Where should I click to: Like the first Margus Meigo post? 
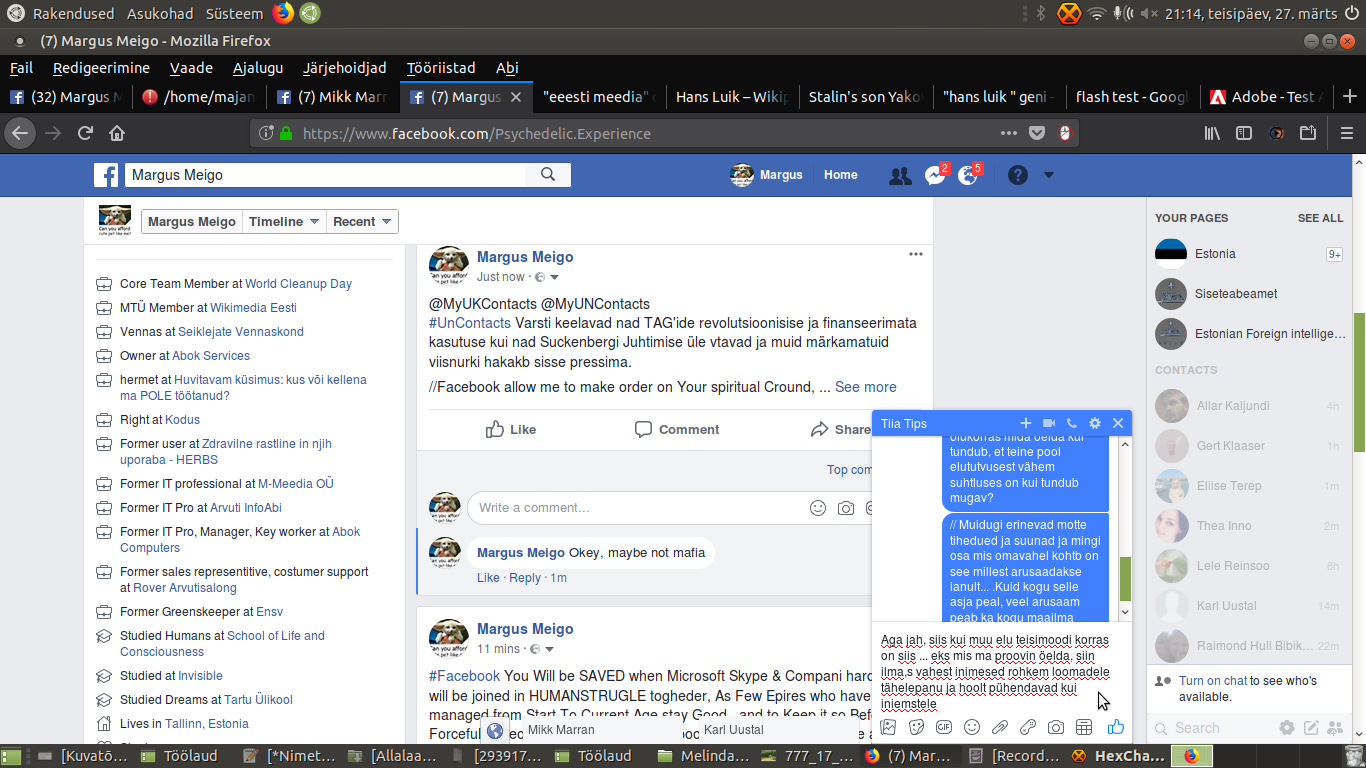511,429
